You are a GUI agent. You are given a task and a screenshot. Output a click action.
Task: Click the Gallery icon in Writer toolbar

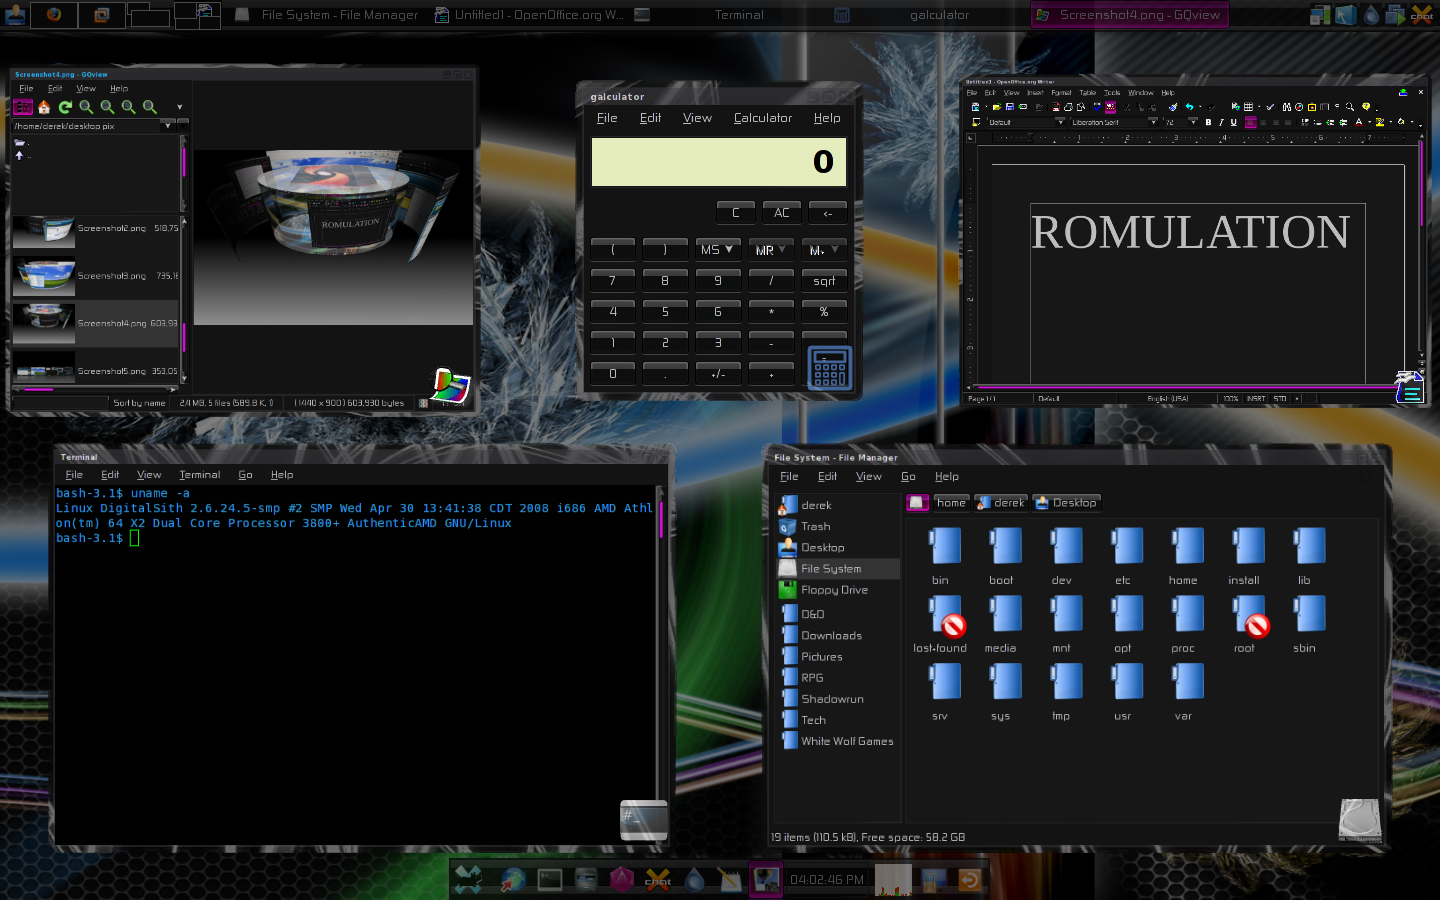pos(1312,107)
